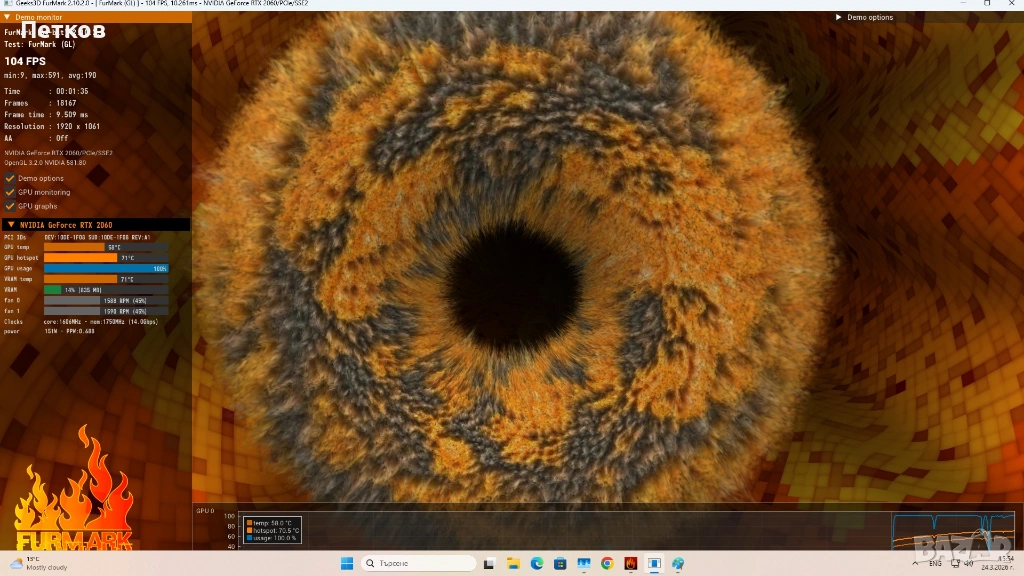Collapse the NVIDIA GeForce RTX 2060 section
Viewport: 1024px width, 576px height.
pyautogui.click(x=10, y=225)
